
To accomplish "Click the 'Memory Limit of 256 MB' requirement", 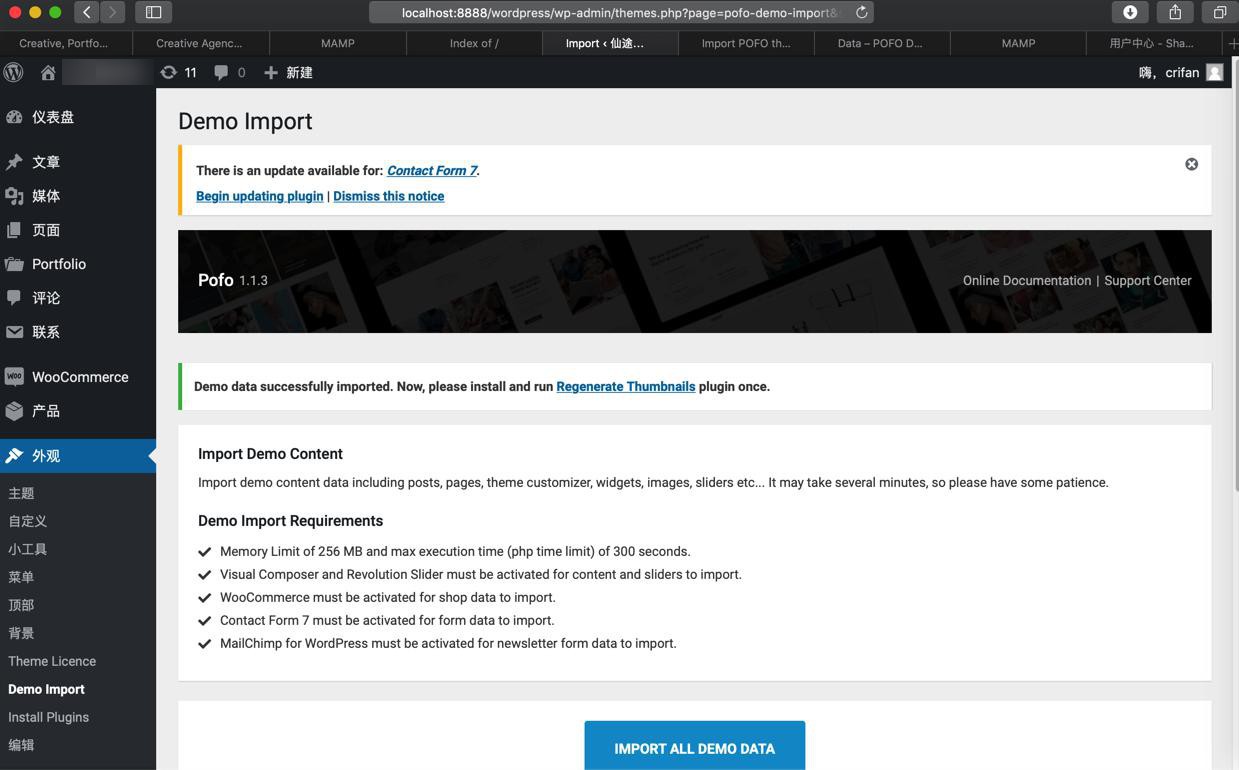I will pyautogui.click(x=455, y=551).
